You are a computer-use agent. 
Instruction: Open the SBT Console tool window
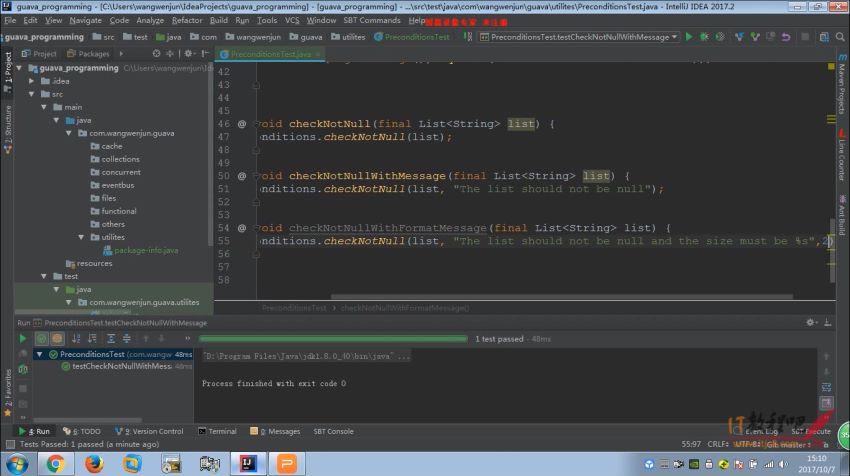click(333, 432)
